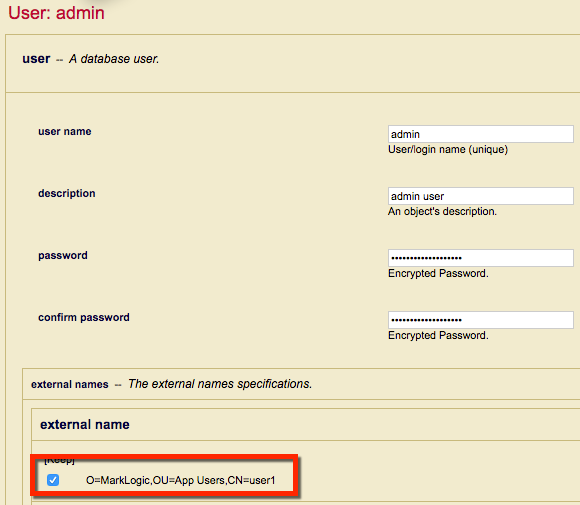Click the 'description' field label

pyautogui.click(x=67, y=193)
